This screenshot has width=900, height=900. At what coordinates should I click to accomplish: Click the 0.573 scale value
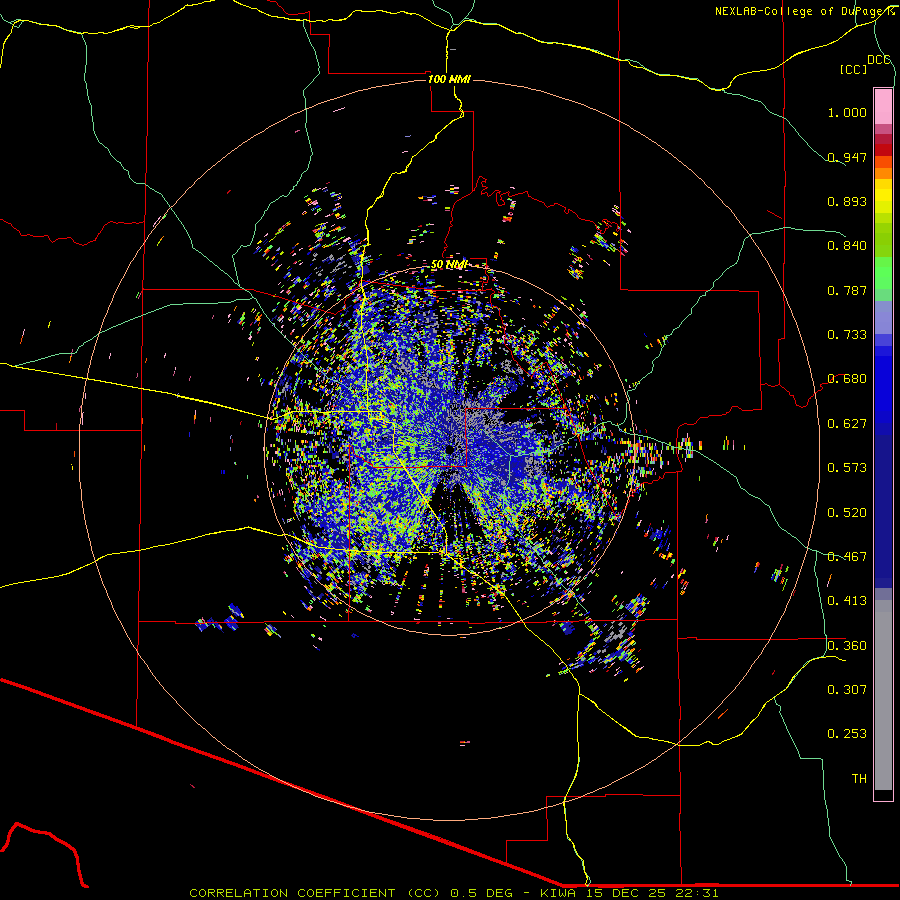click(847, 468)
